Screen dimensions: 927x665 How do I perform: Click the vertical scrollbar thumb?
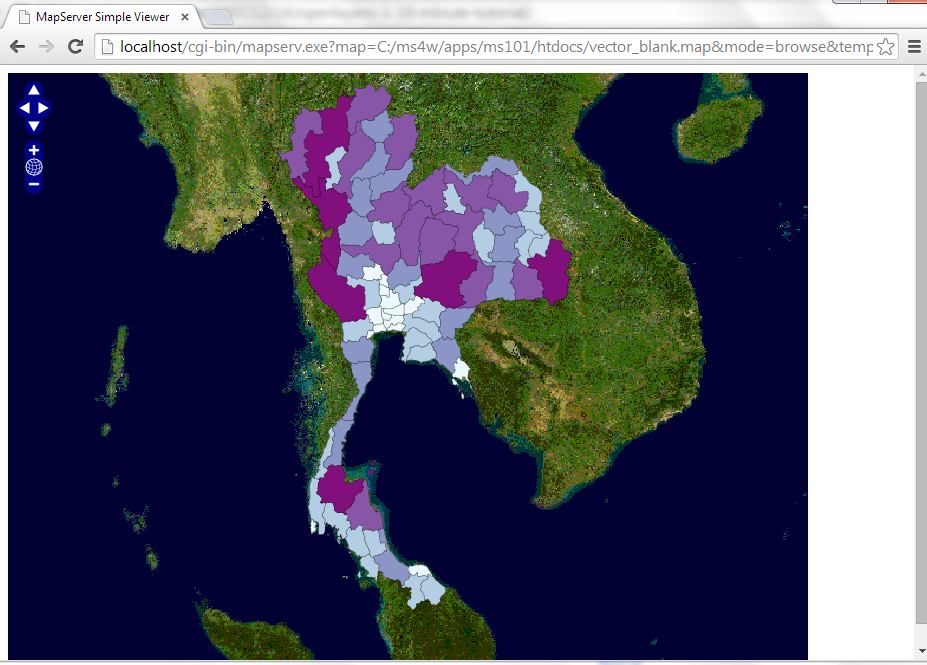pyautogui.click(x=921, y=353)
